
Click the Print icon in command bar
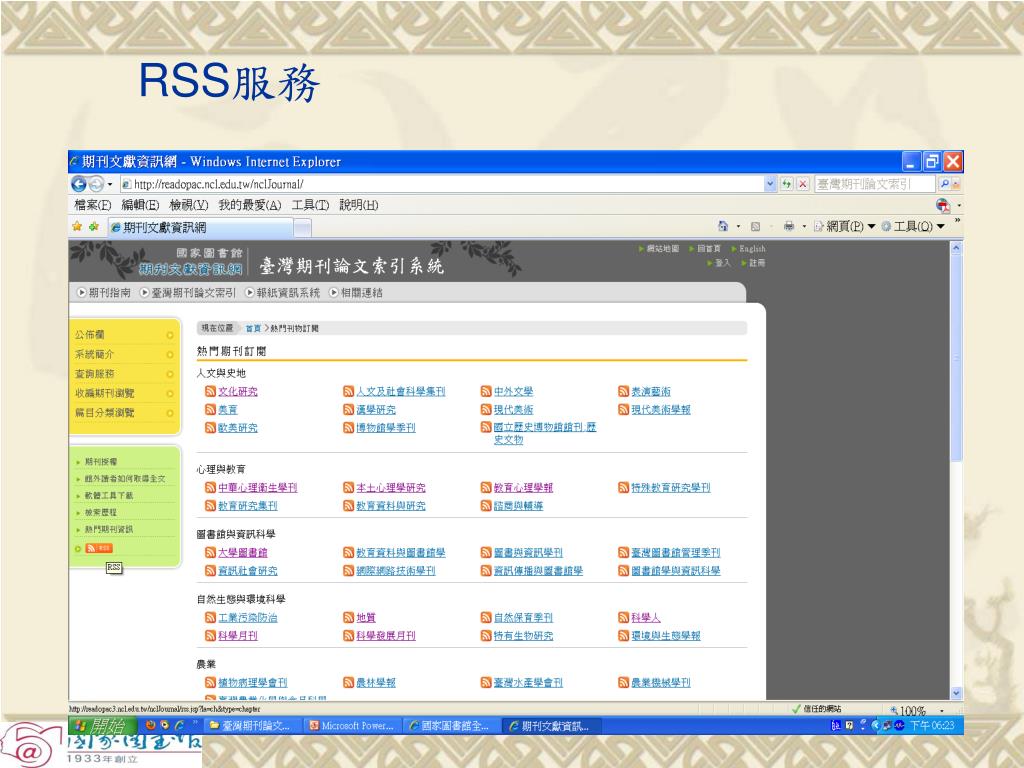pos(789,226)
